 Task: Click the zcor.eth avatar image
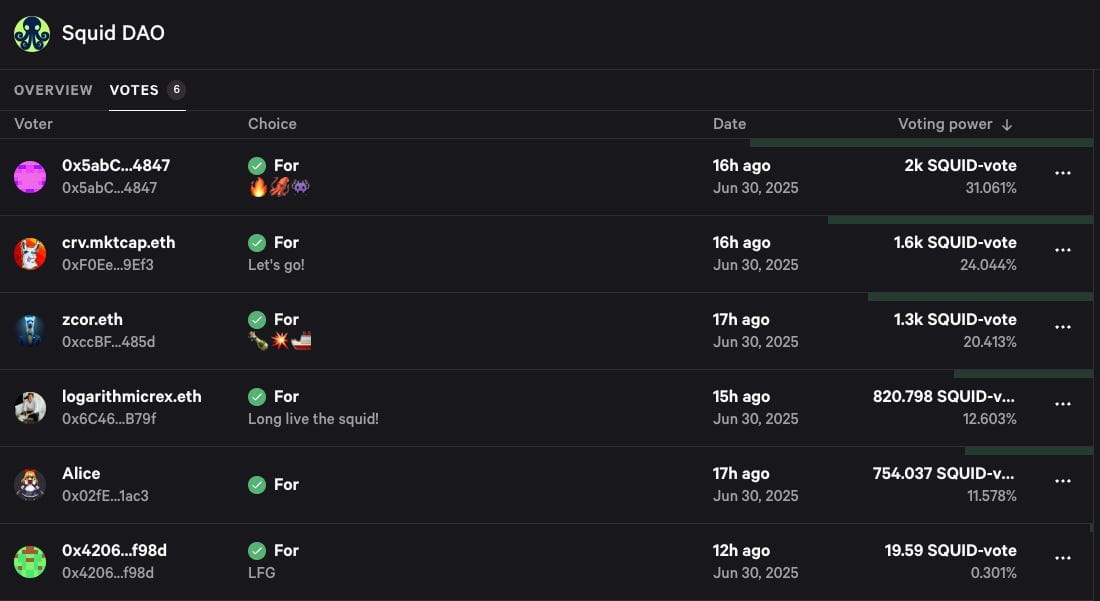[30, 331]
